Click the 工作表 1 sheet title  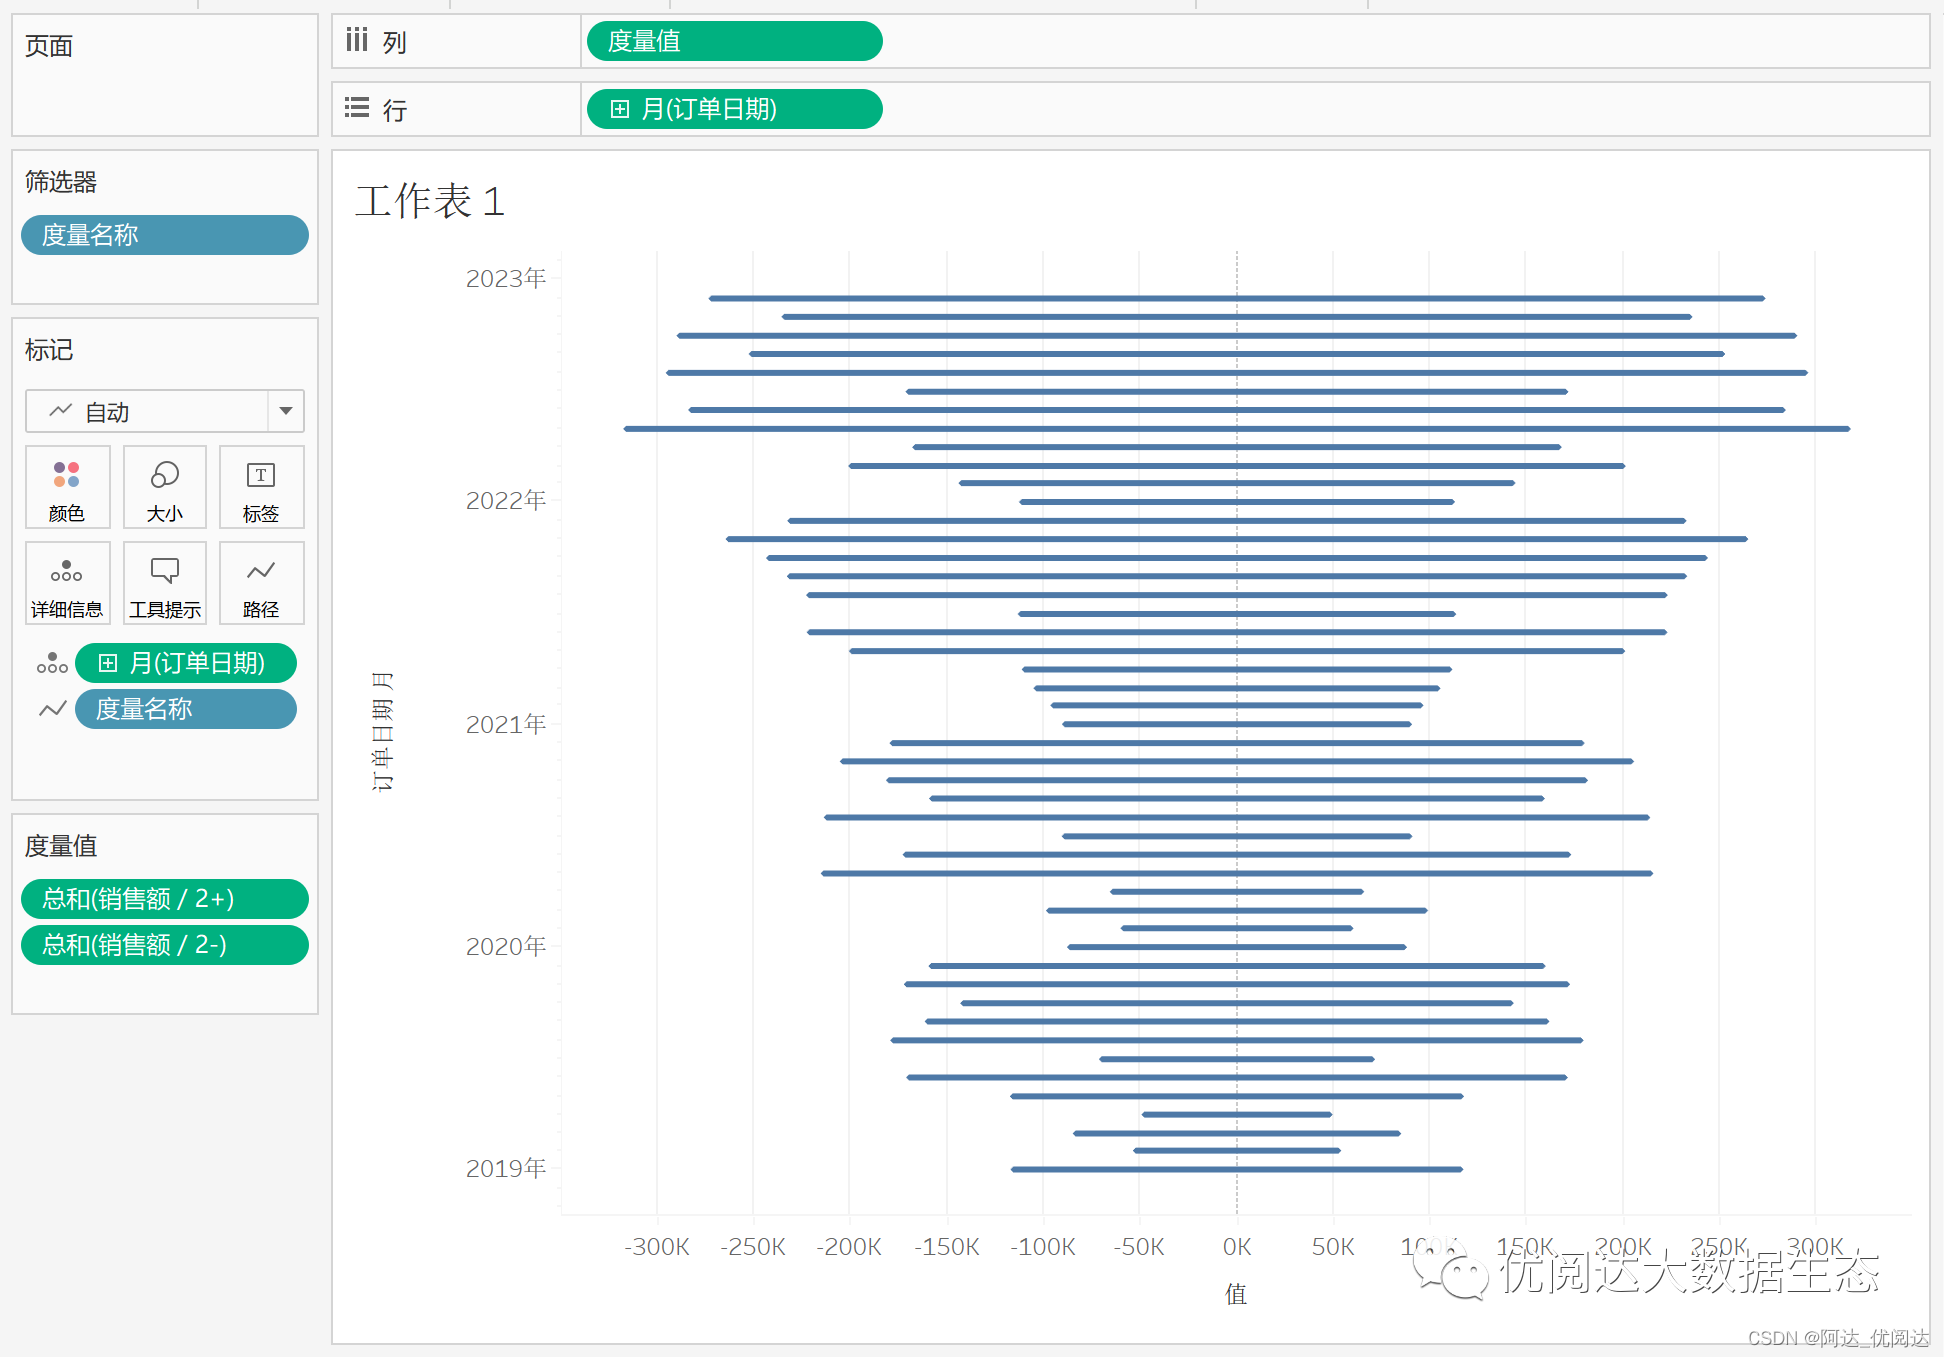pos(430,201)
